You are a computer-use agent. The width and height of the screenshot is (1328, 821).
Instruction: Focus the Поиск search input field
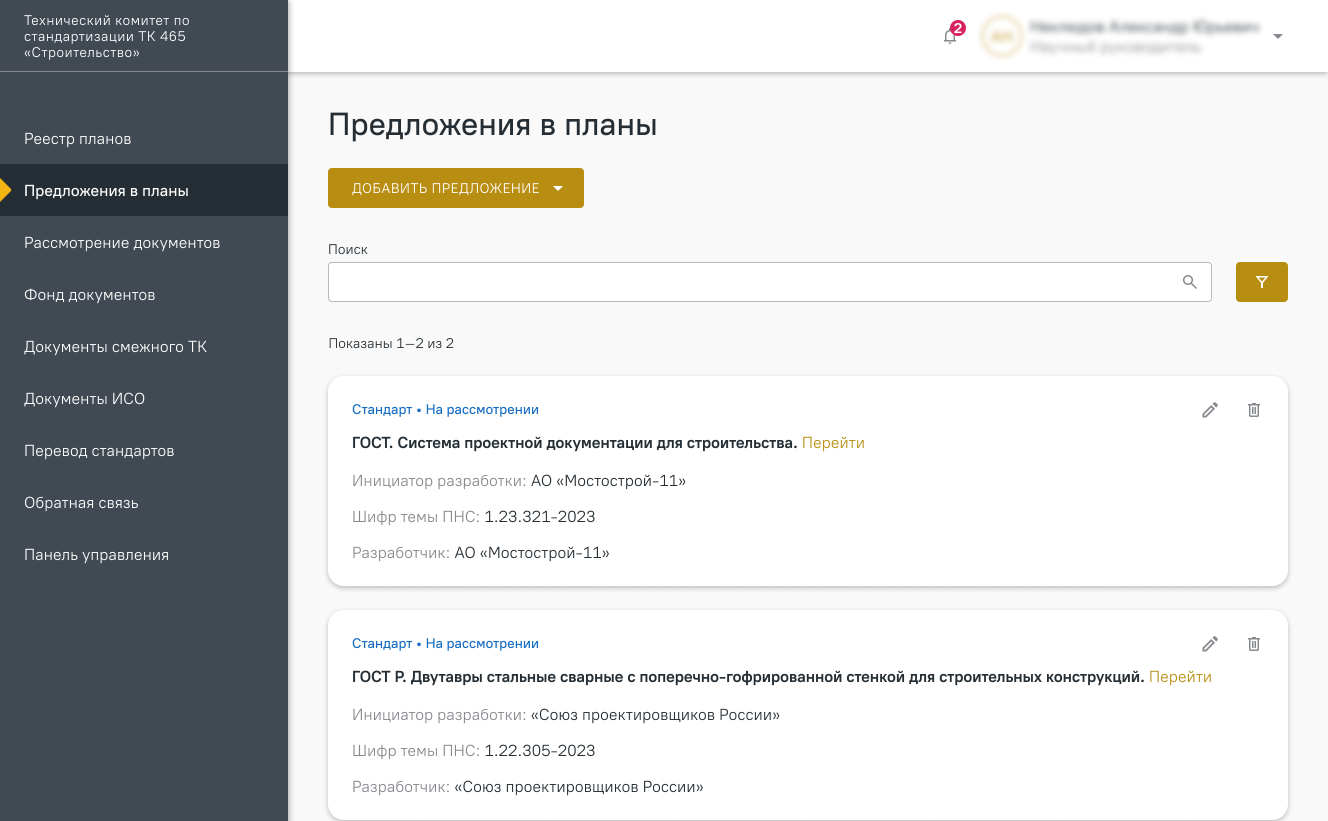click(x=750, y=282)
